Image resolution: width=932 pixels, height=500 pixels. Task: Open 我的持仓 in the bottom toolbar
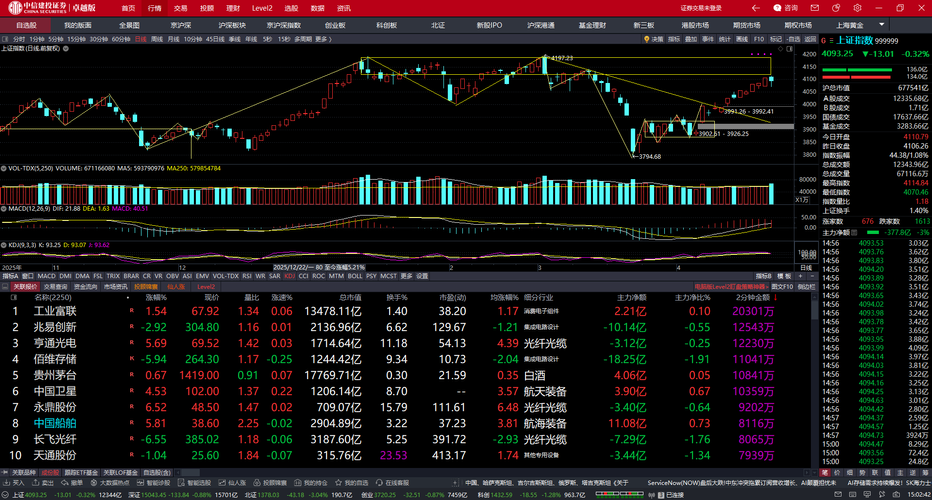[311, 483]
